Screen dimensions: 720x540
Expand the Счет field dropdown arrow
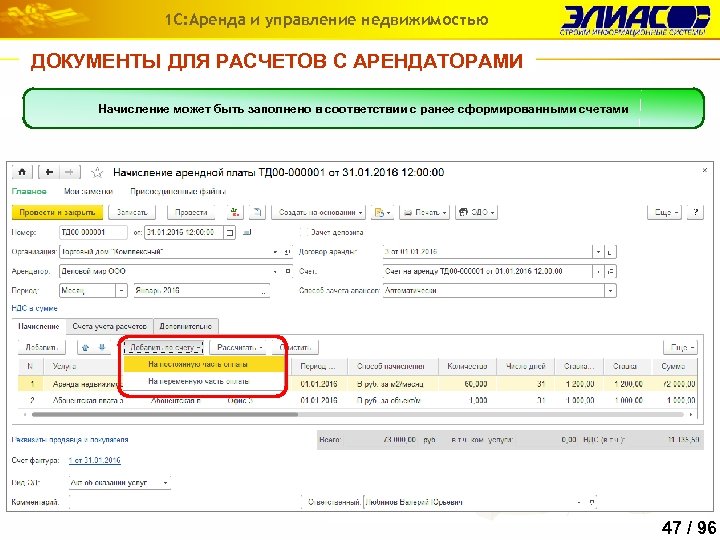(598, 271)
